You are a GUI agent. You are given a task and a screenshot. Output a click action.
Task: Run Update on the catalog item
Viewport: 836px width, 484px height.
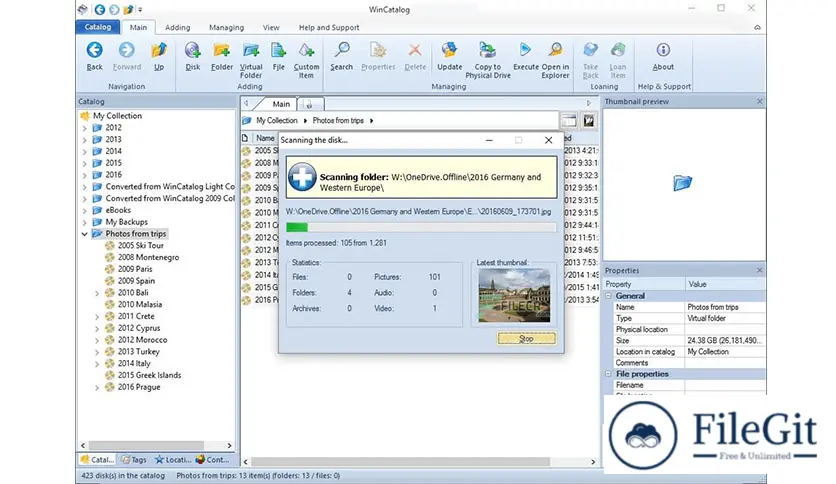click(449, 56)
